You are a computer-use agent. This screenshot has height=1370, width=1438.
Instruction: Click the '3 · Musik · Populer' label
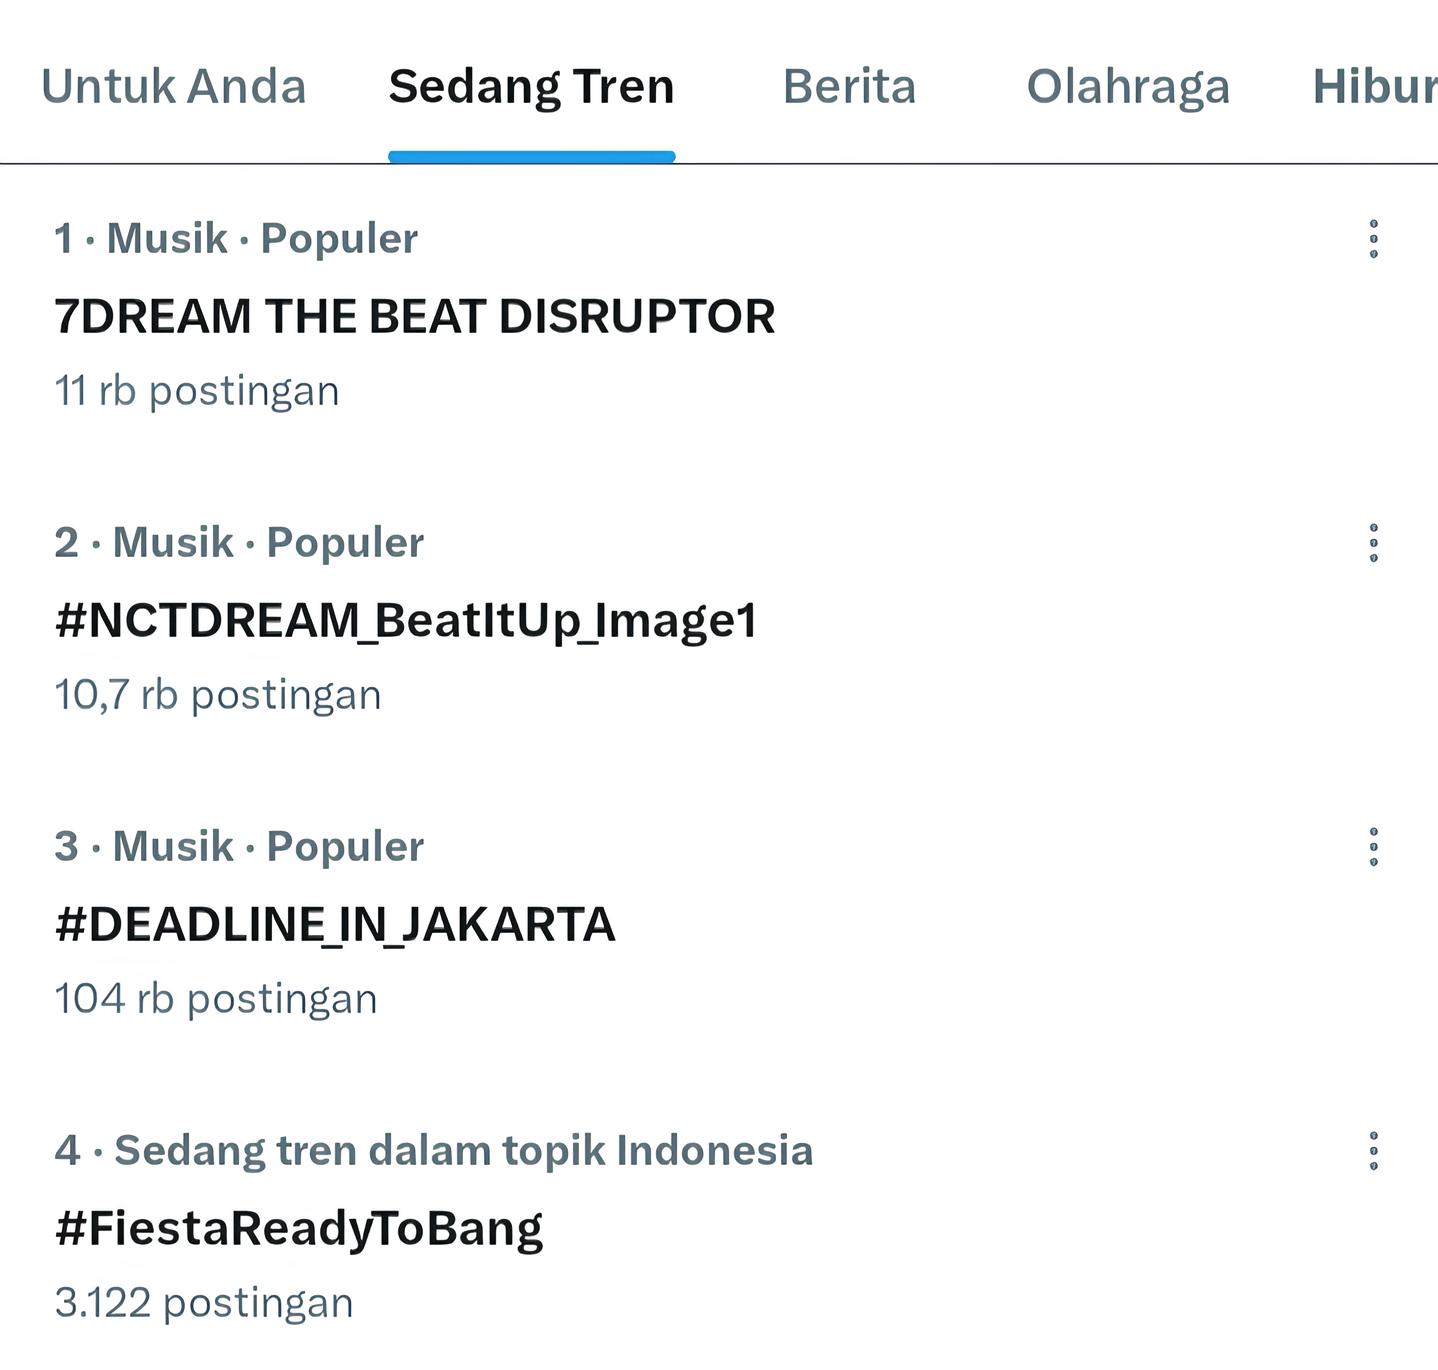tap(239, 847)
